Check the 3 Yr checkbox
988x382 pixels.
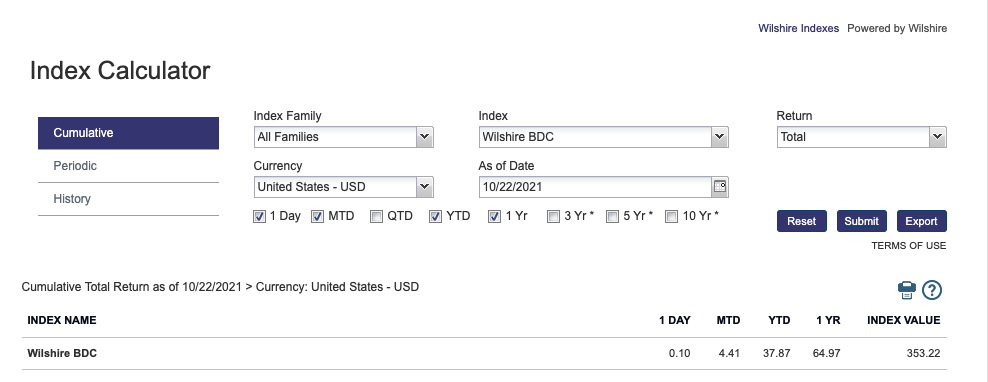[x=553, y=217]
